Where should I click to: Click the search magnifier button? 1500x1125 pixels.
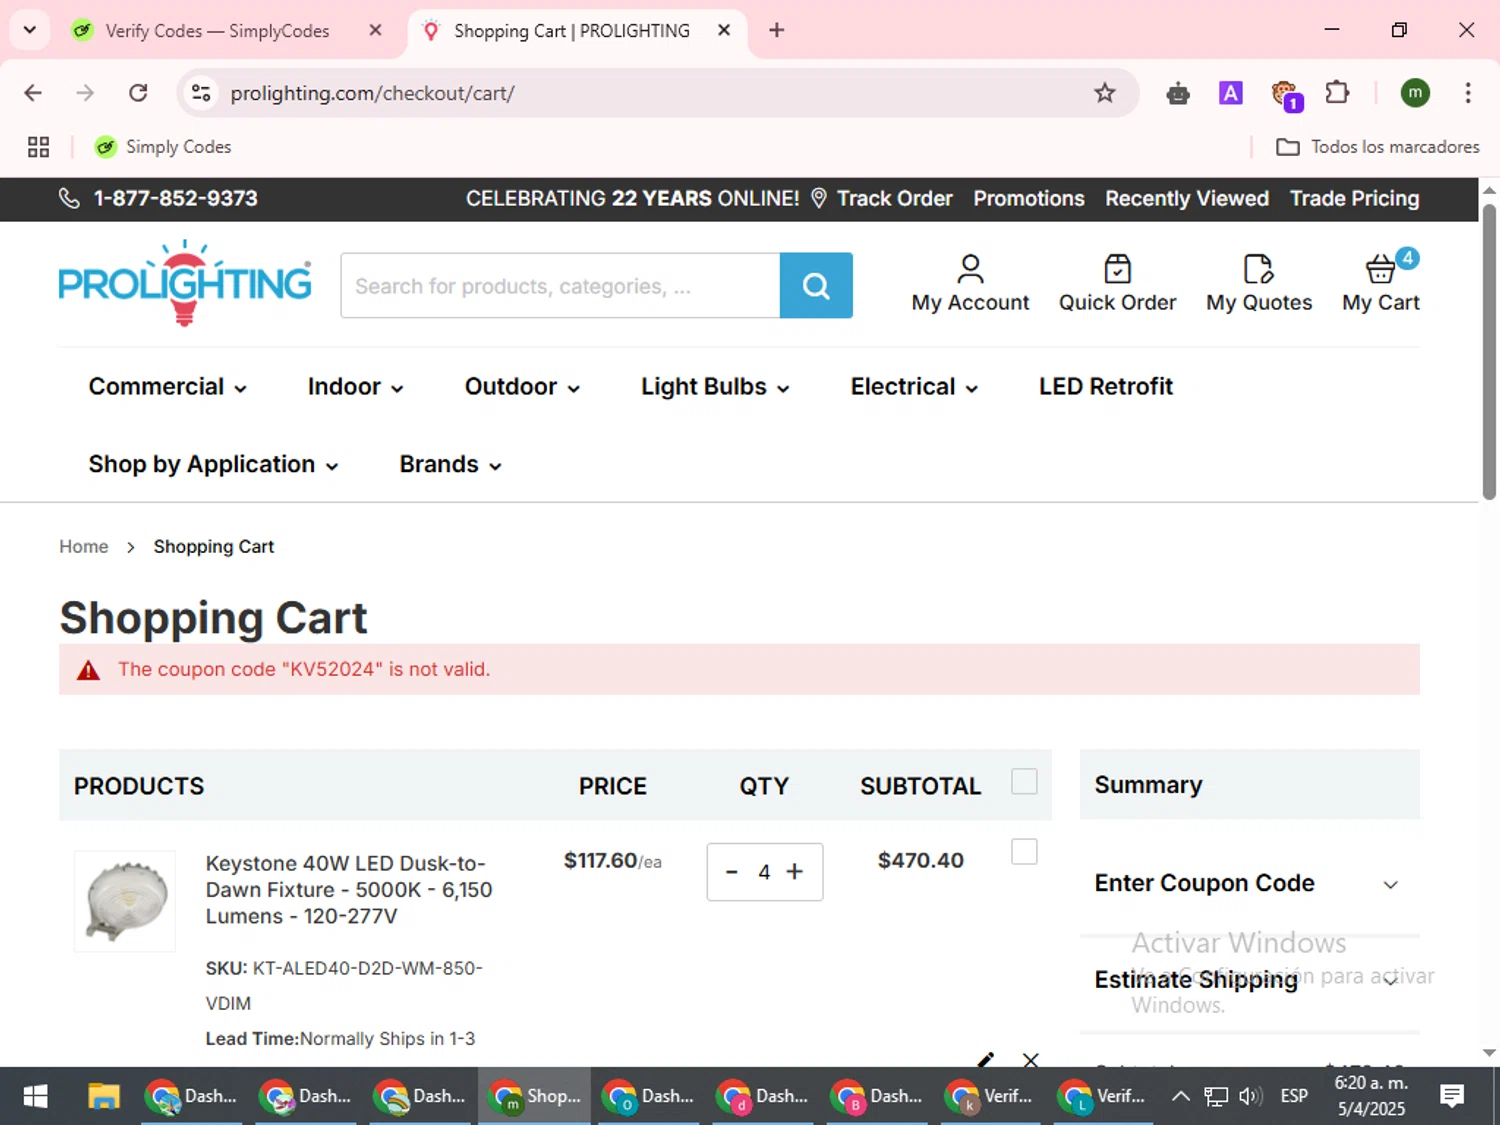(x=816, y=286)
